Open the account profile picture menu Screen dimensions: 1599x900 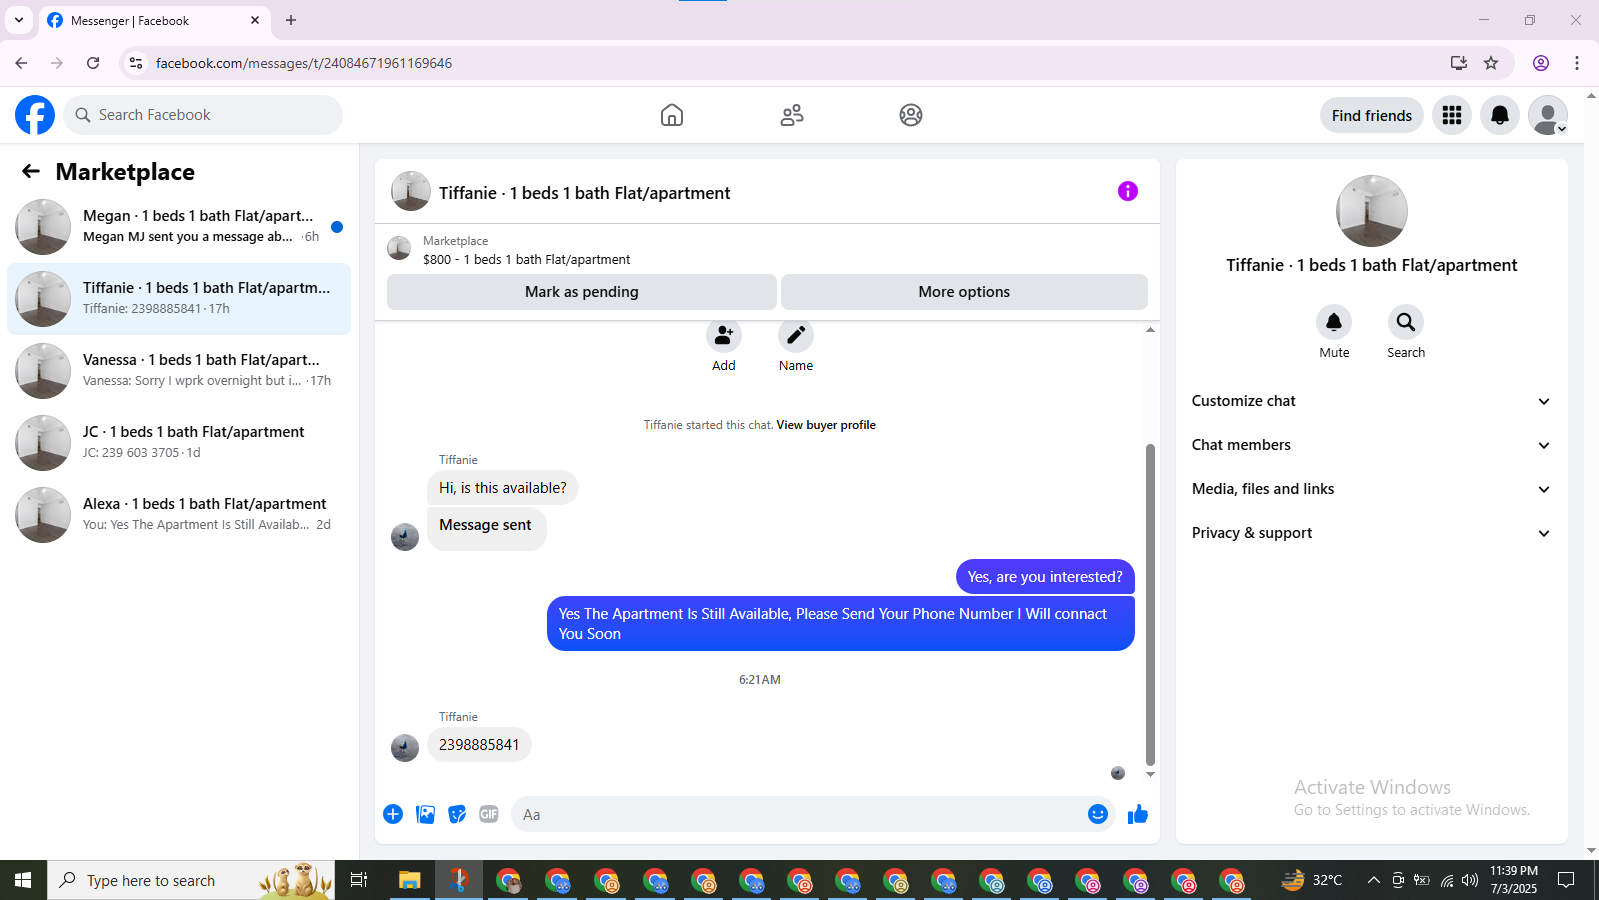(1548, 115)
